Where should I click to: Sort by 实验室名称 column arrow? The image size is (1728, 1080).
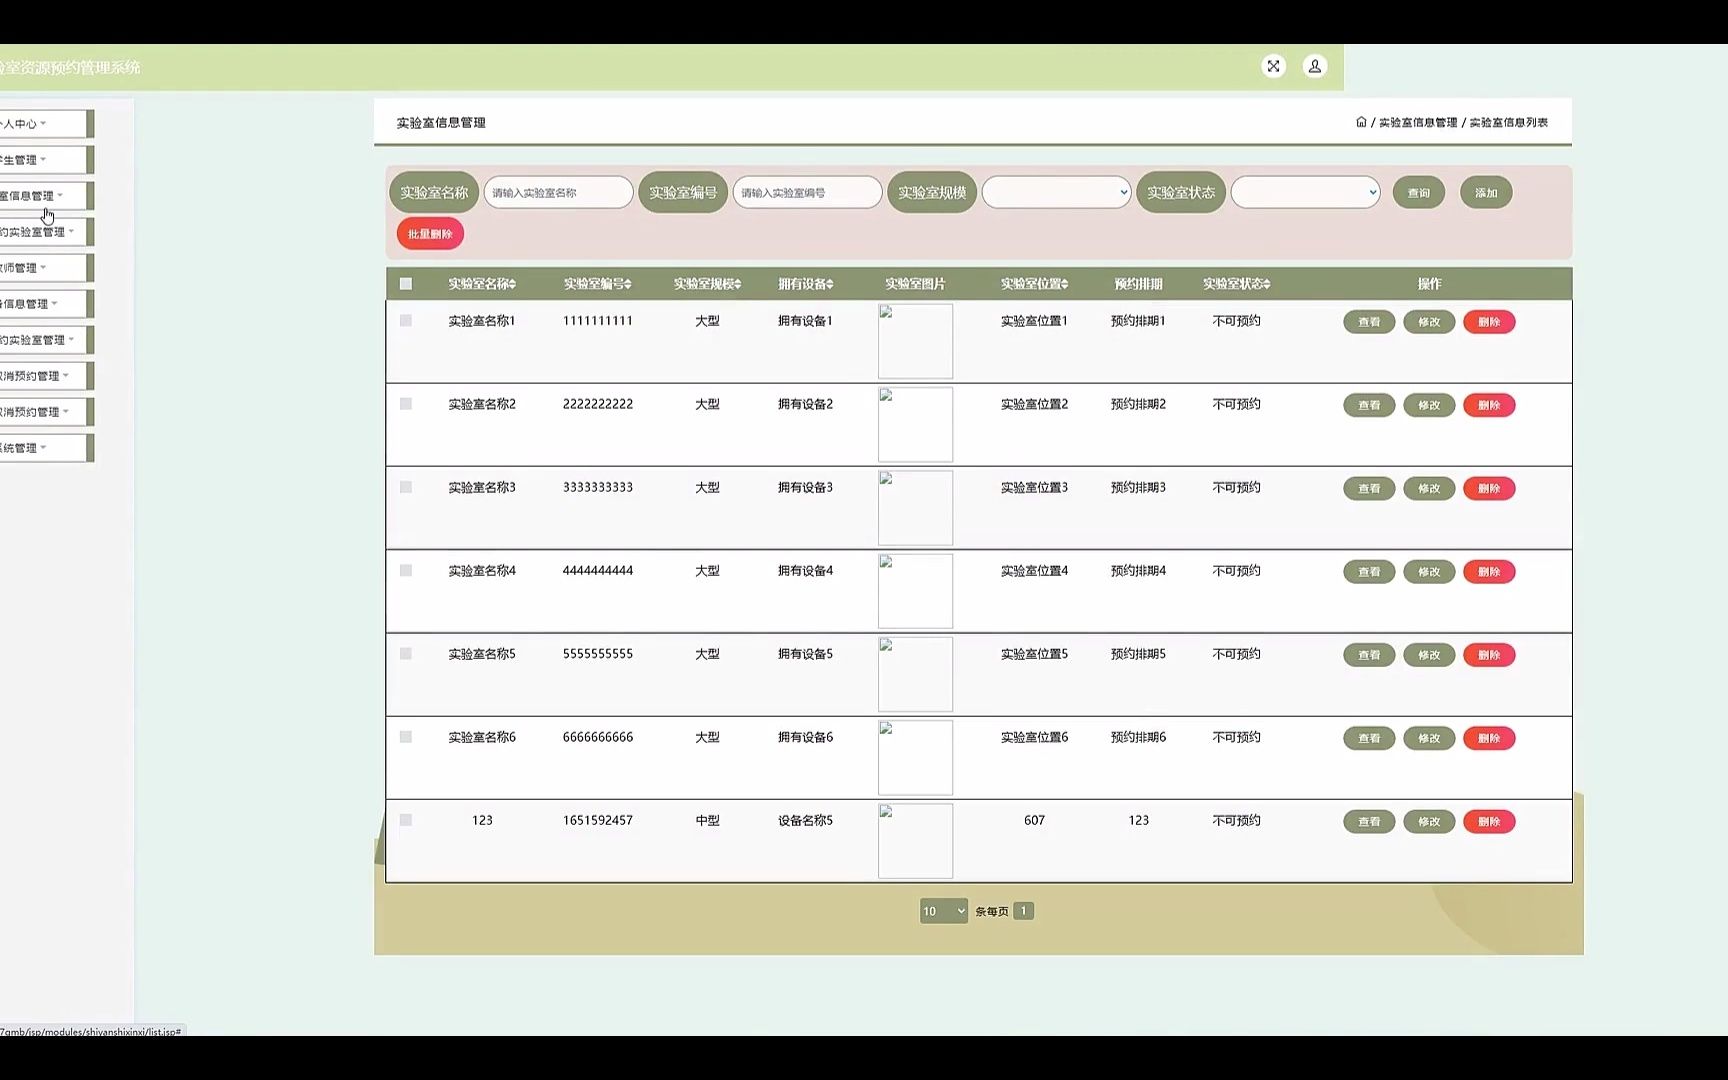tap(512, 284)
